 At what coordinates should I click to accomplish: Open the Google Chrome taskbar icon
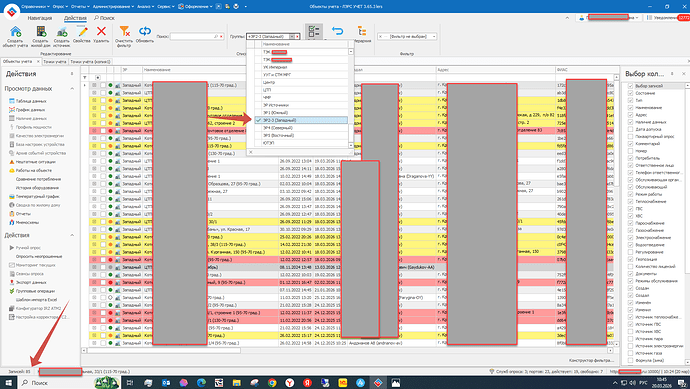(x=272, y=383)
